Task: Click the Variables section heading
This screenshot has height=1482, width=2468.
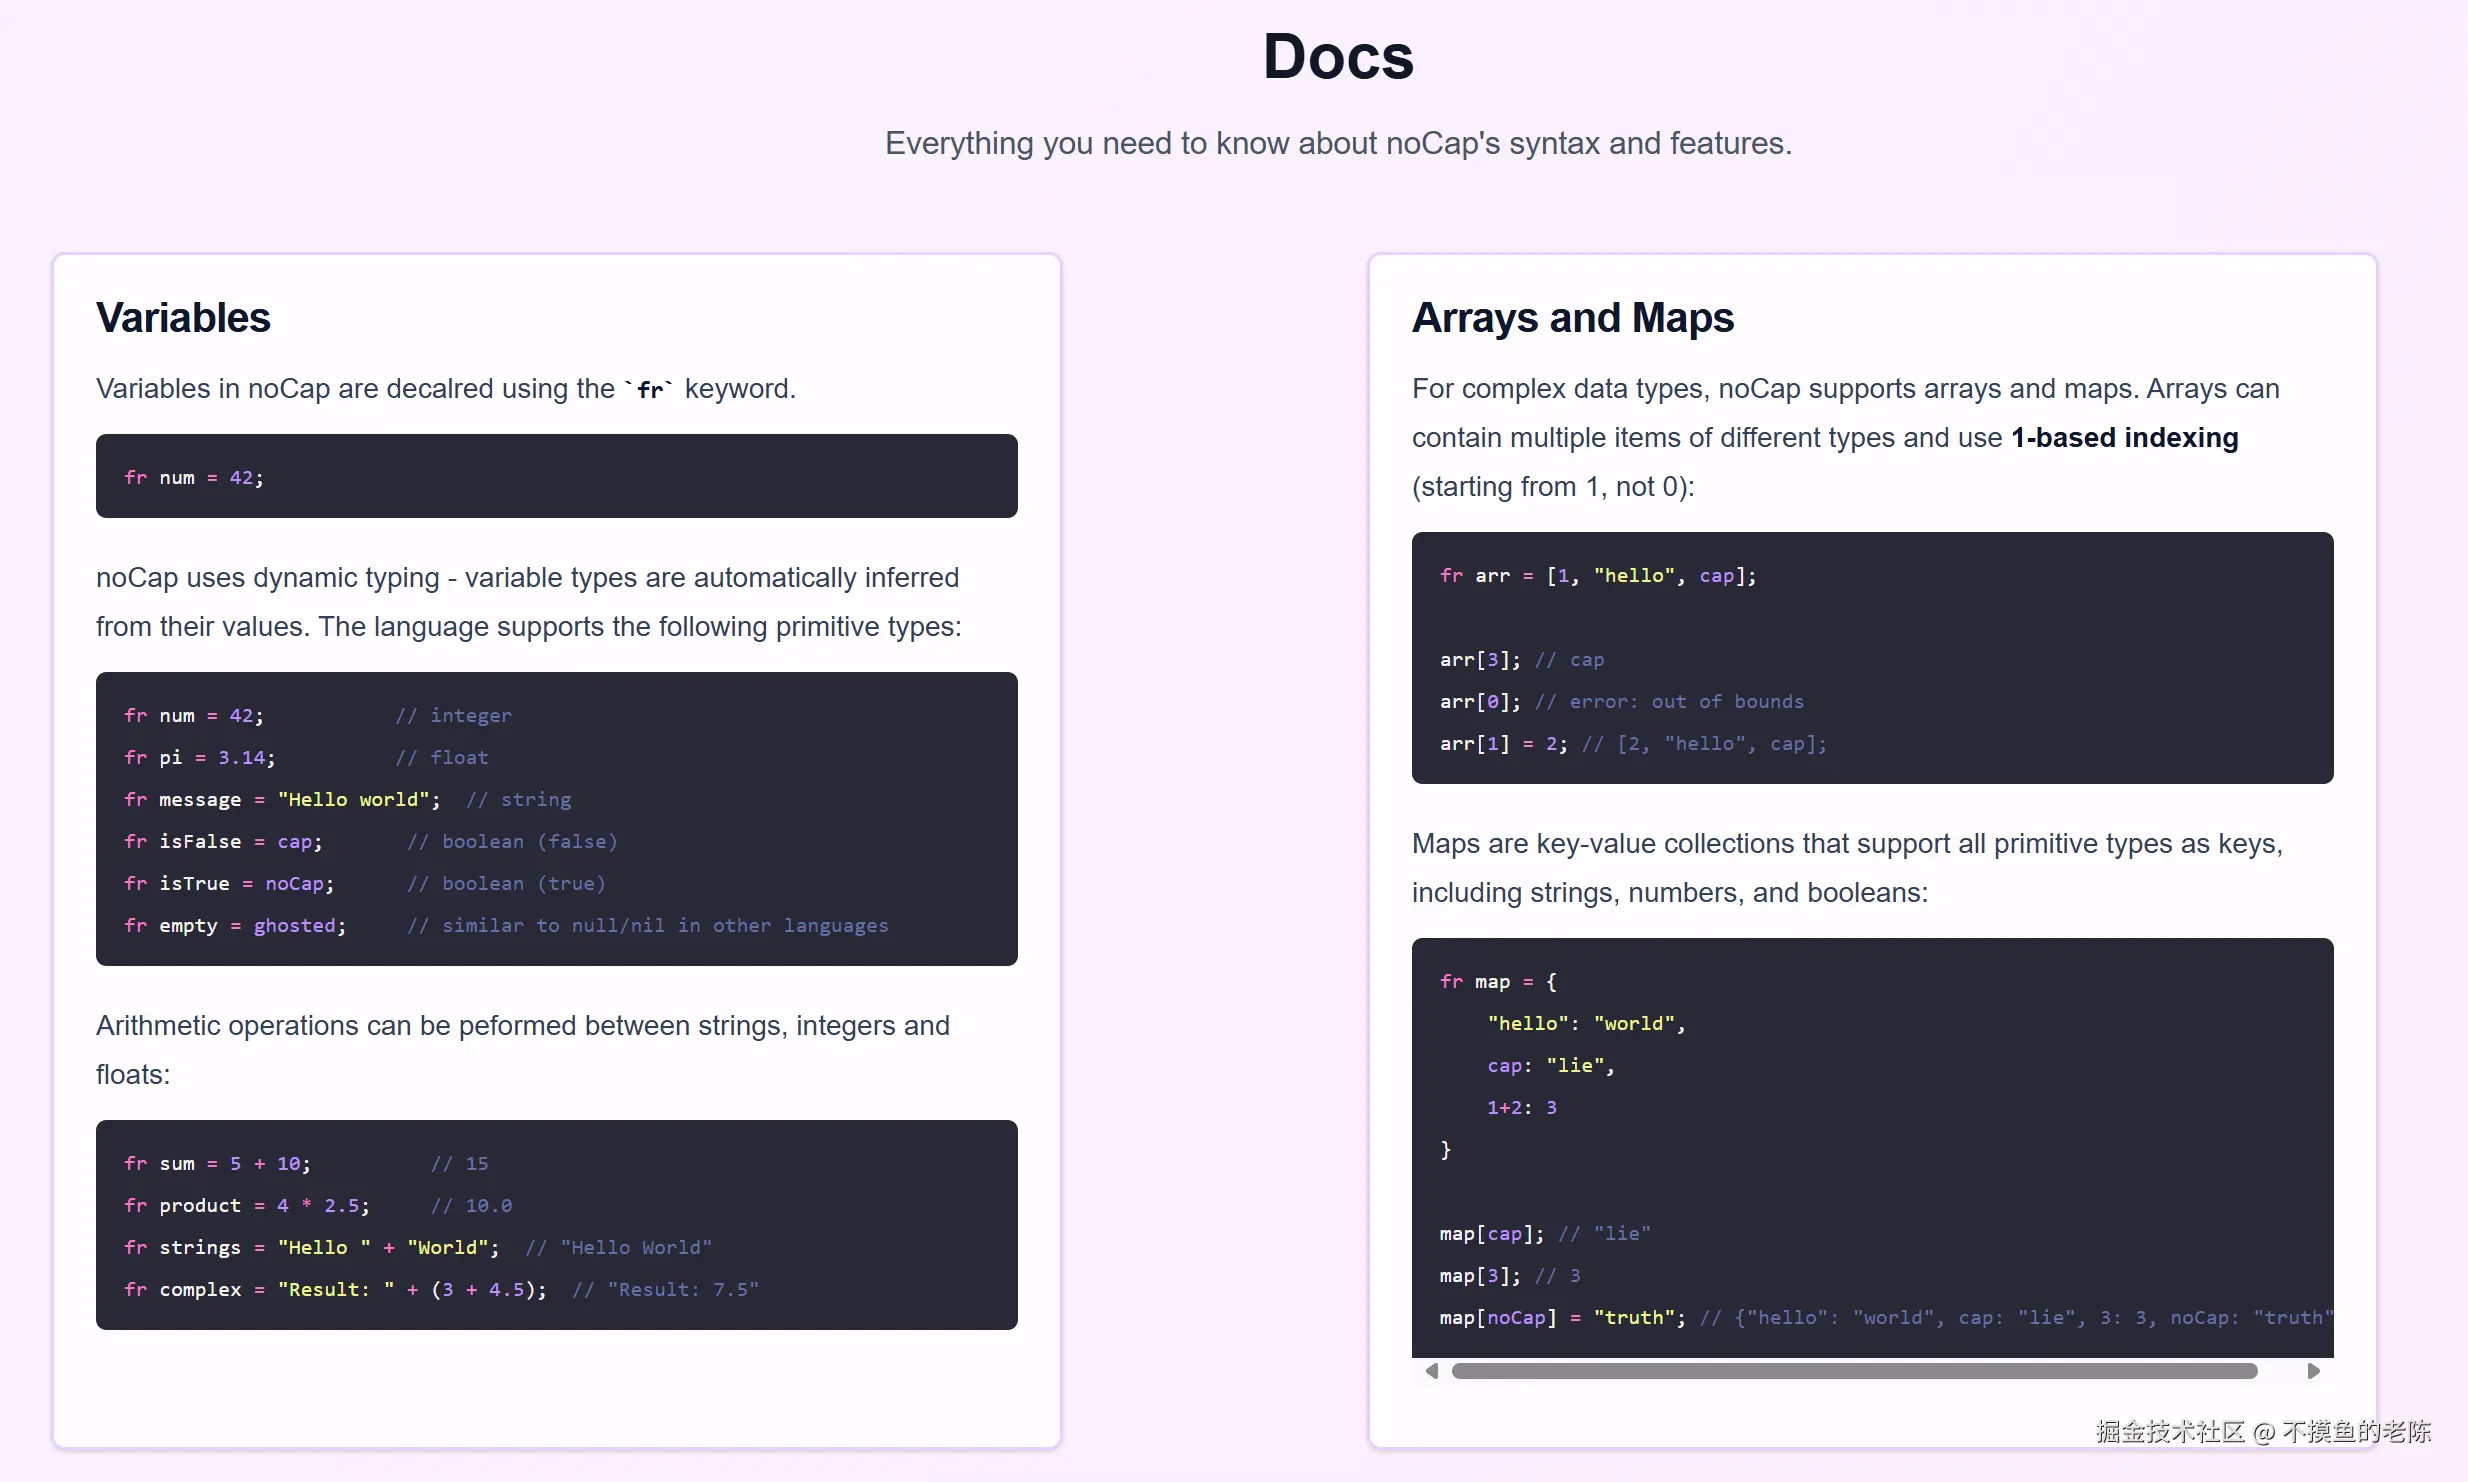Action: pos(183,318)
